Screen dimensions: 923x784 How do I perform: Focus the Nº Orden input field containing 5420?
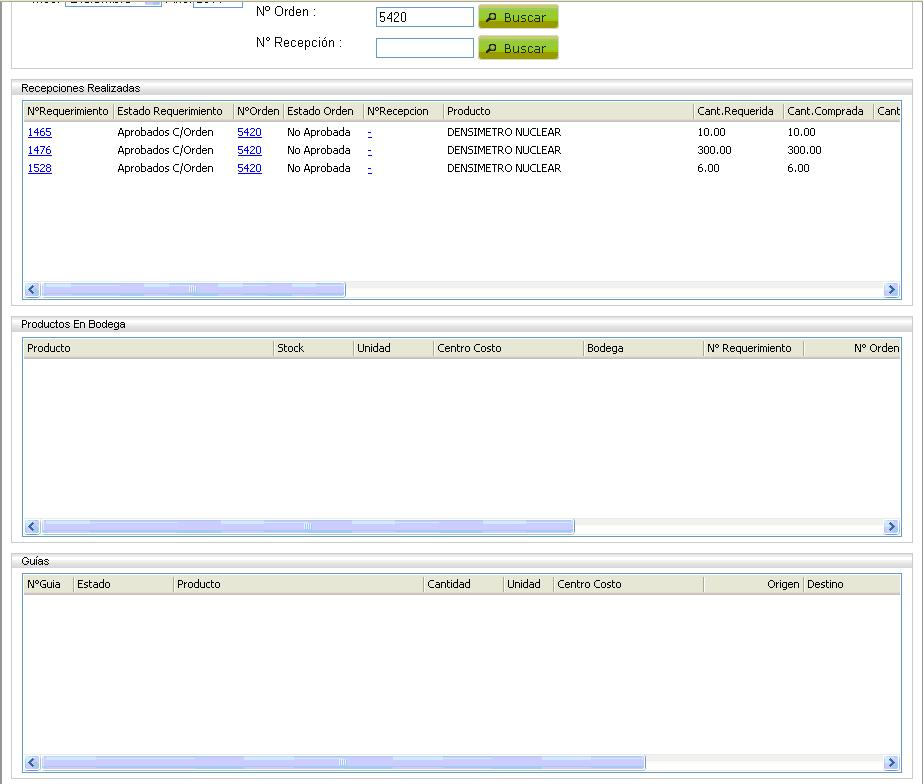424,17
